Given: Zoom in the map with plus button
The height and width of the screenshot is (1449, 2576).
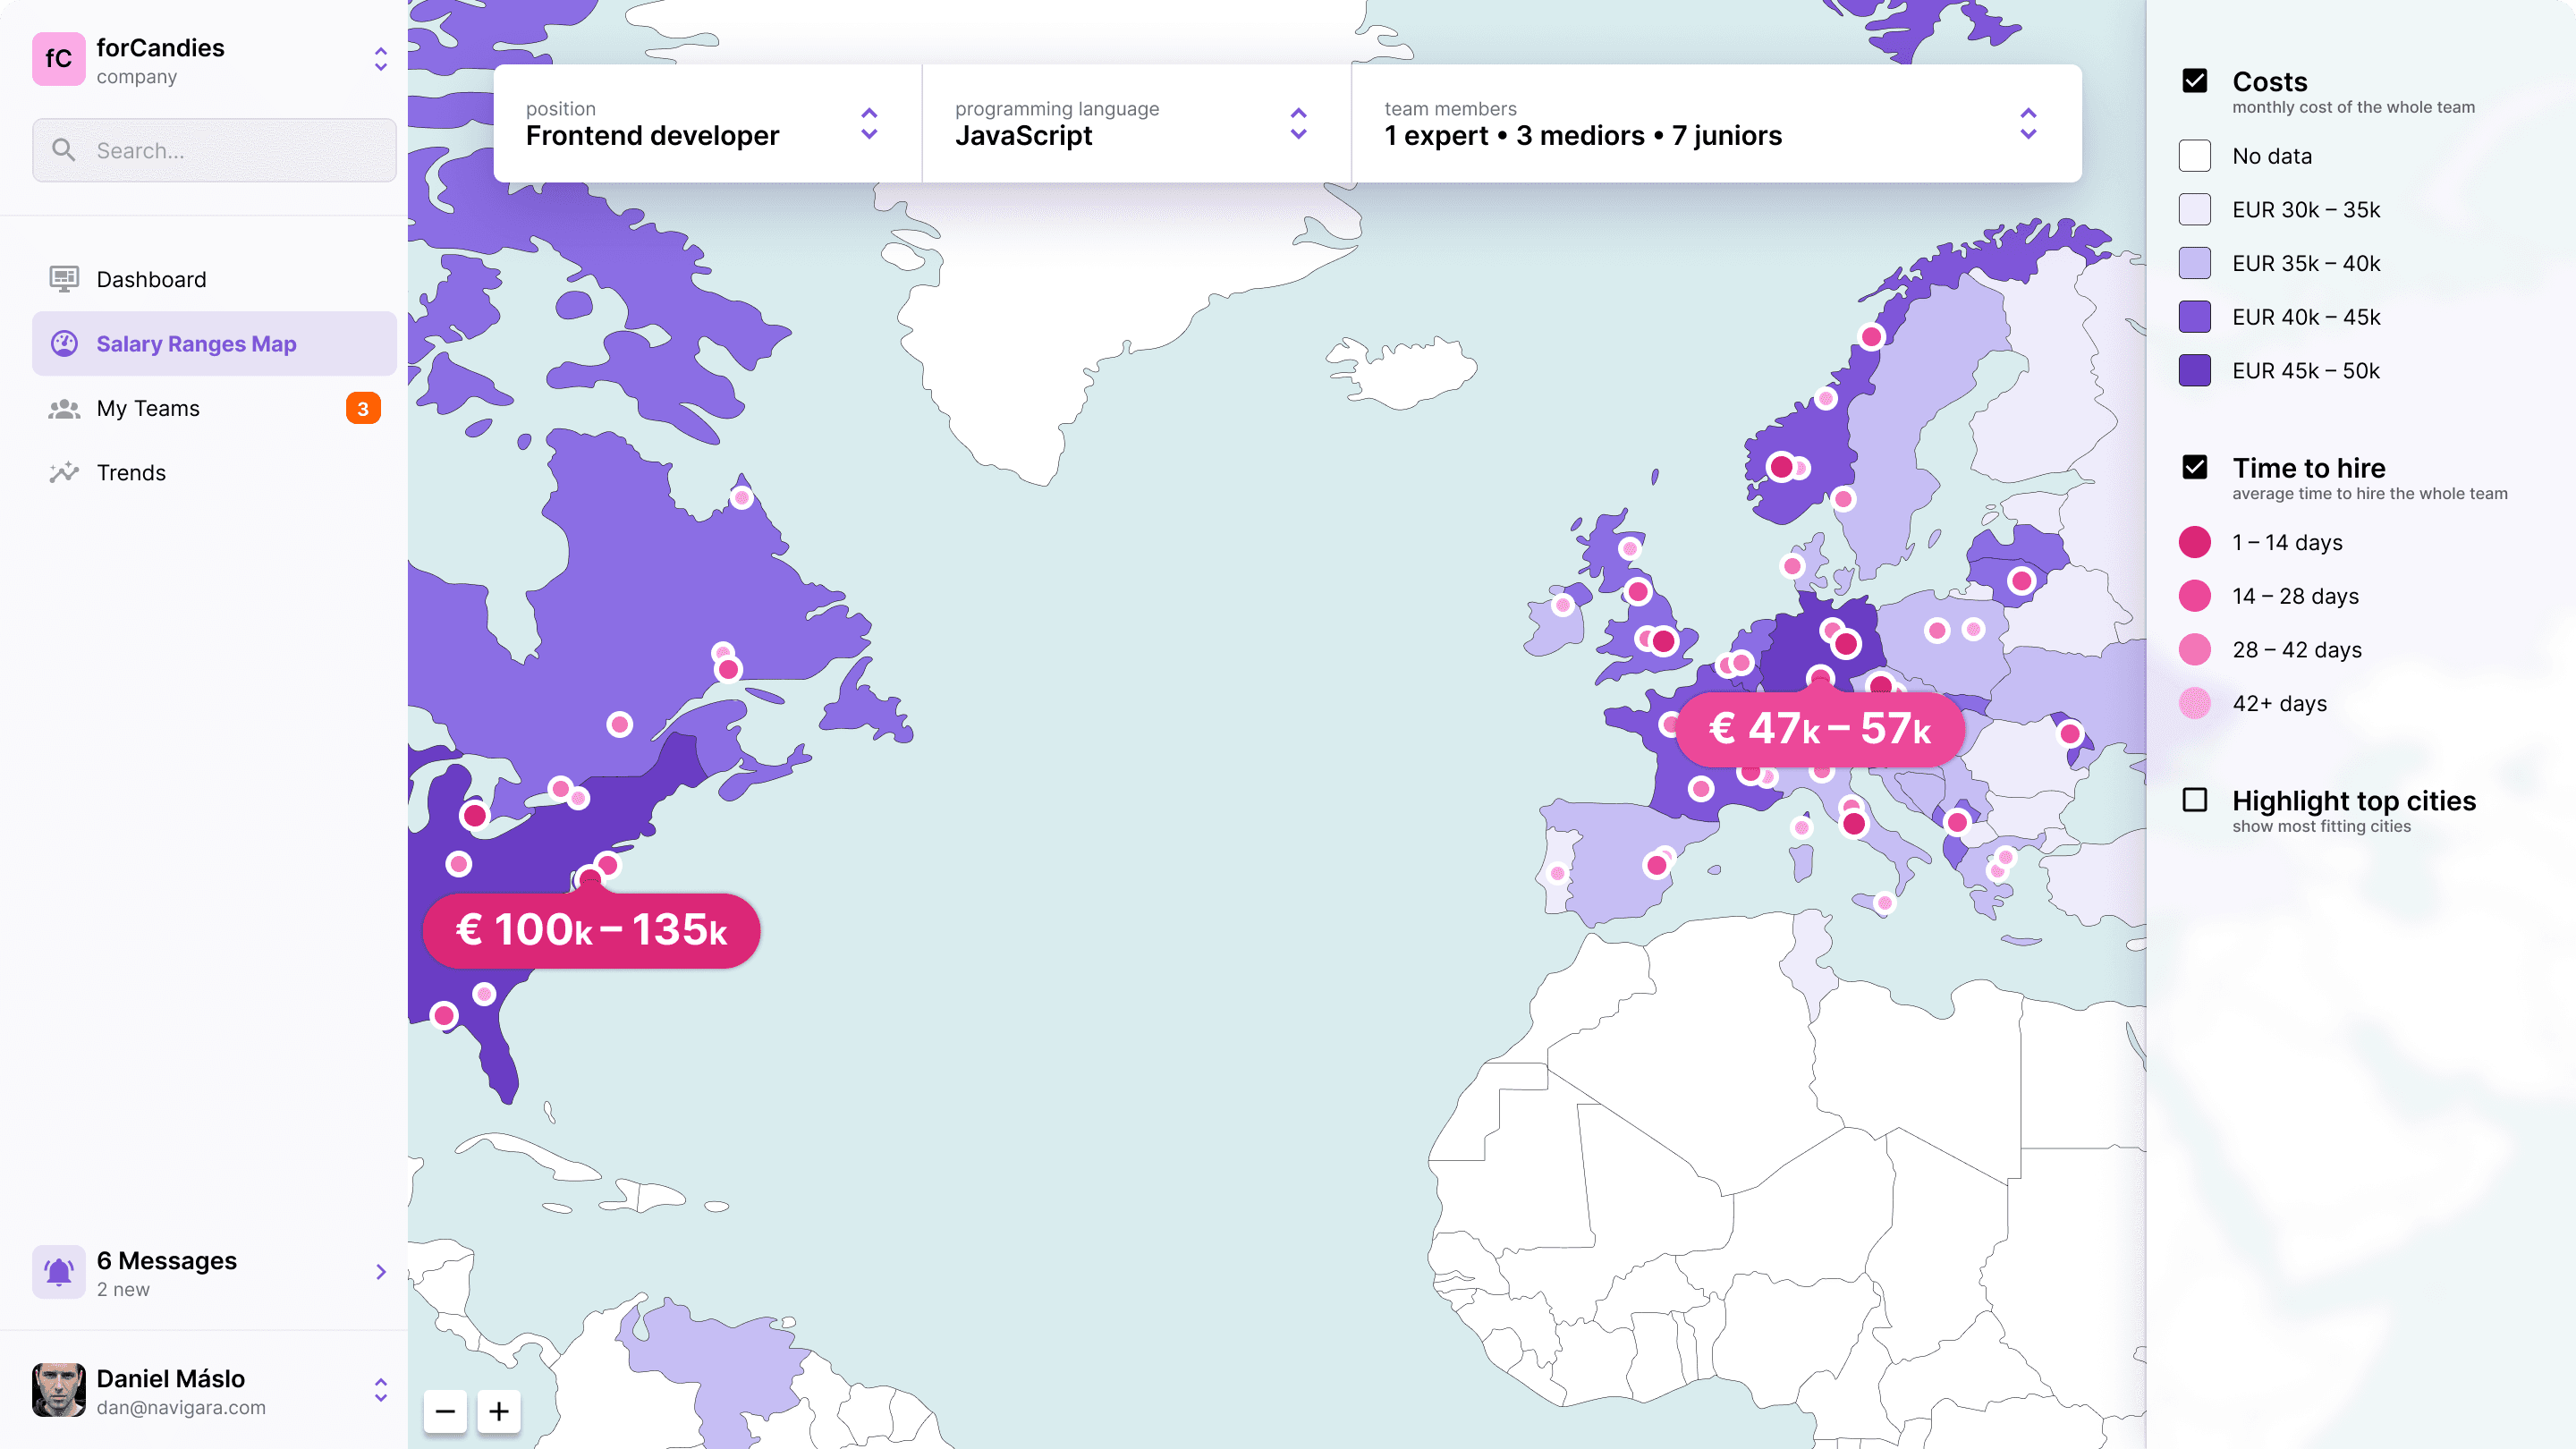Looking at the screenshot, I should (x=499, y=1411).
